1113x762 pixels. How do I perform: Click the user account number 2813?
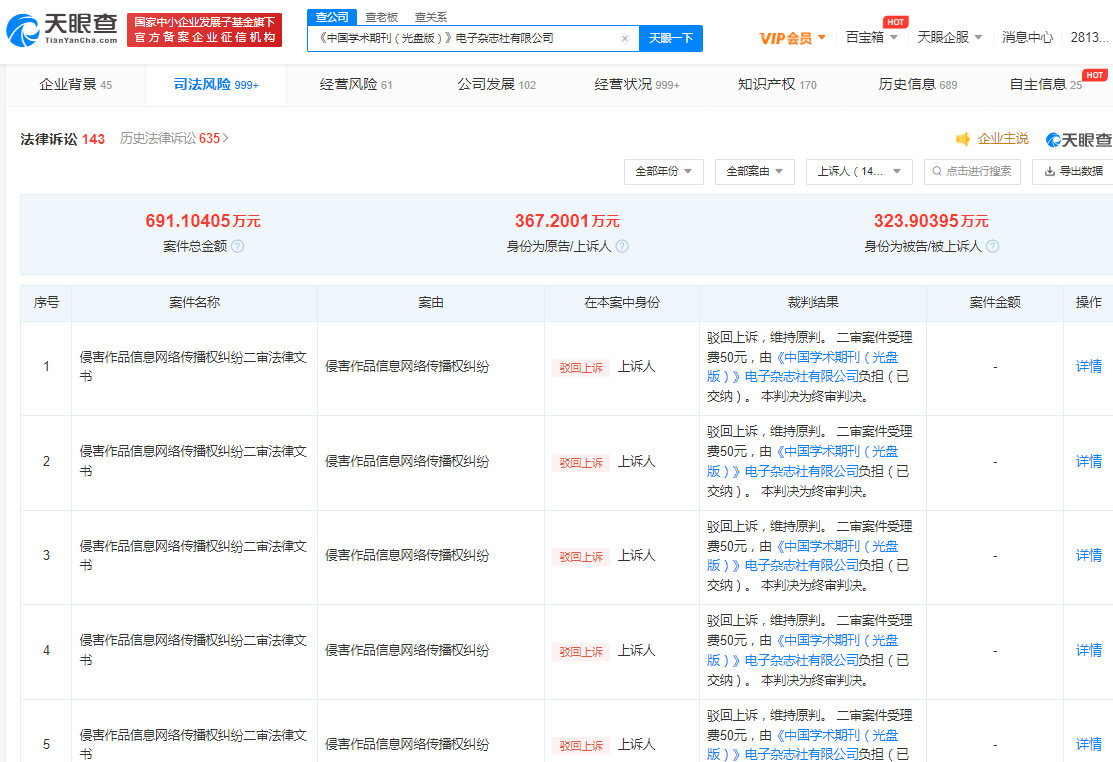[x=1090, y=37]
